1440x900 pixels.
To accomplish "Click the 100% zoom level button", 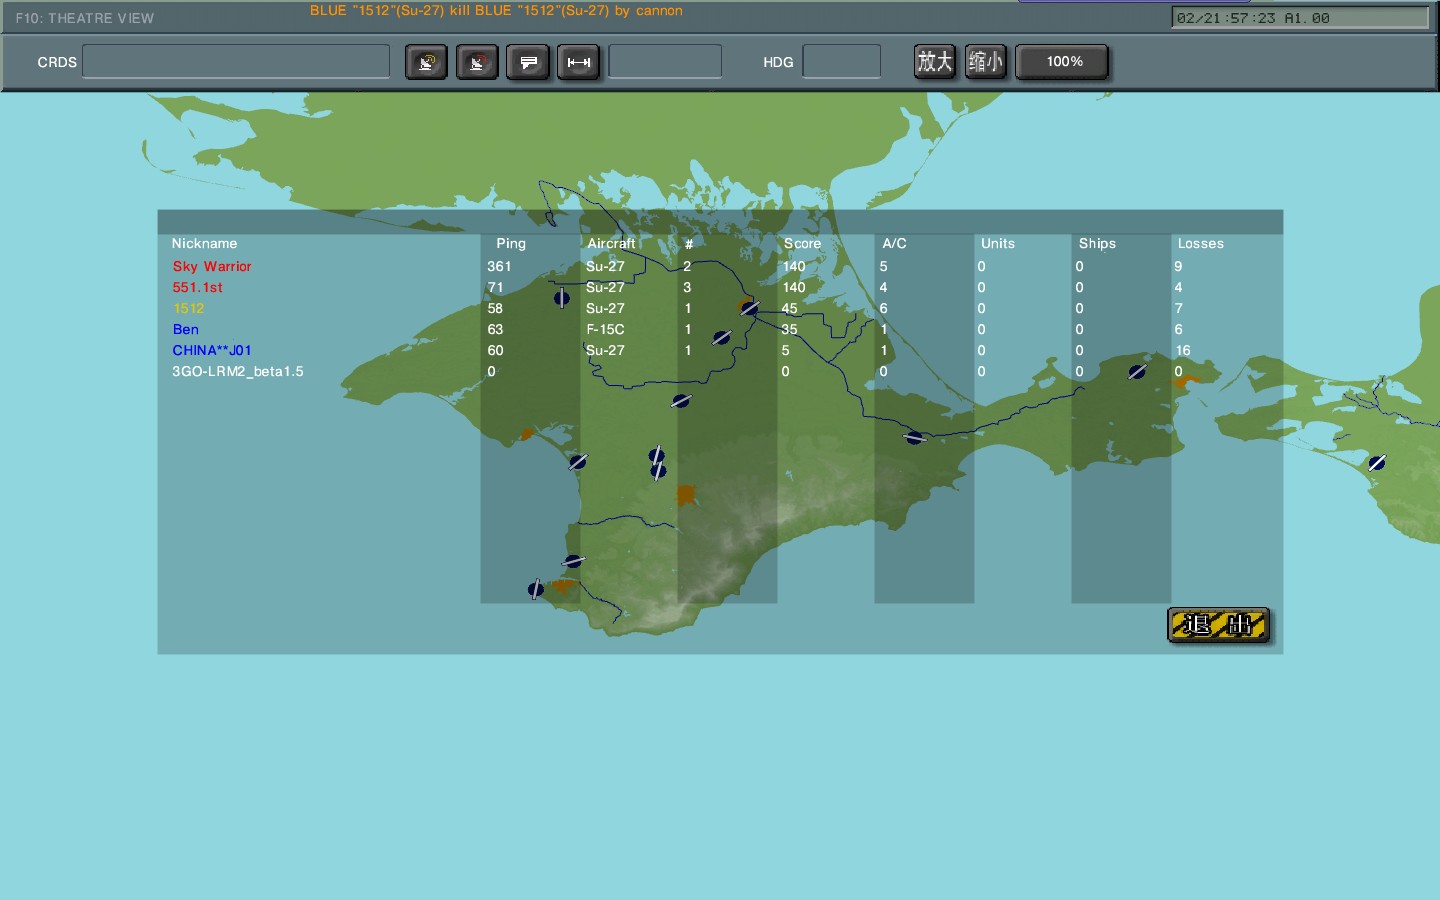I will (x=1061, y=61).
